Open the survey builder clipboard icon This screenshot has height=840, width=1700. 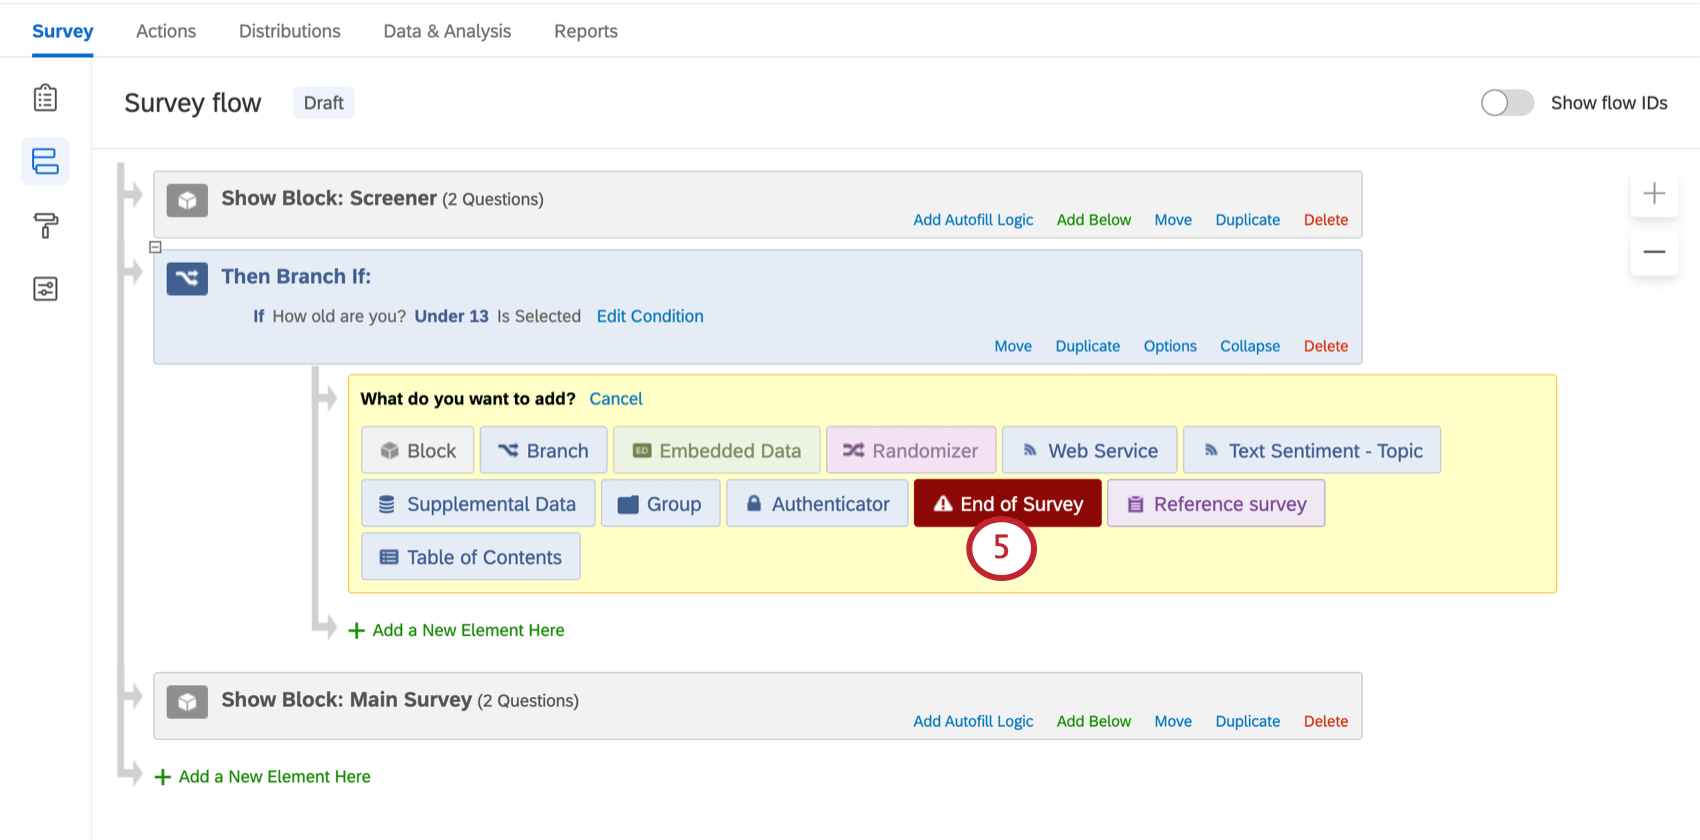[x=45, y=98]
